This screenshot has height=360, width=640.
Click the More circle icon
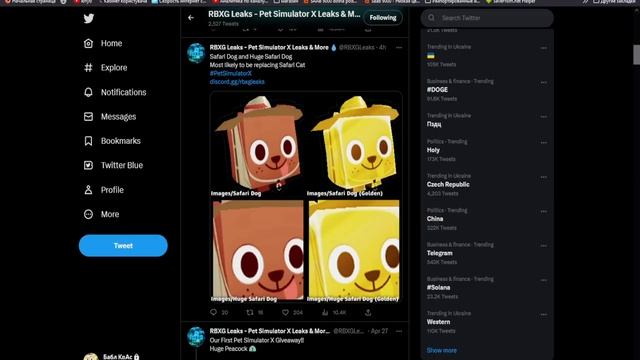(88, 214)
